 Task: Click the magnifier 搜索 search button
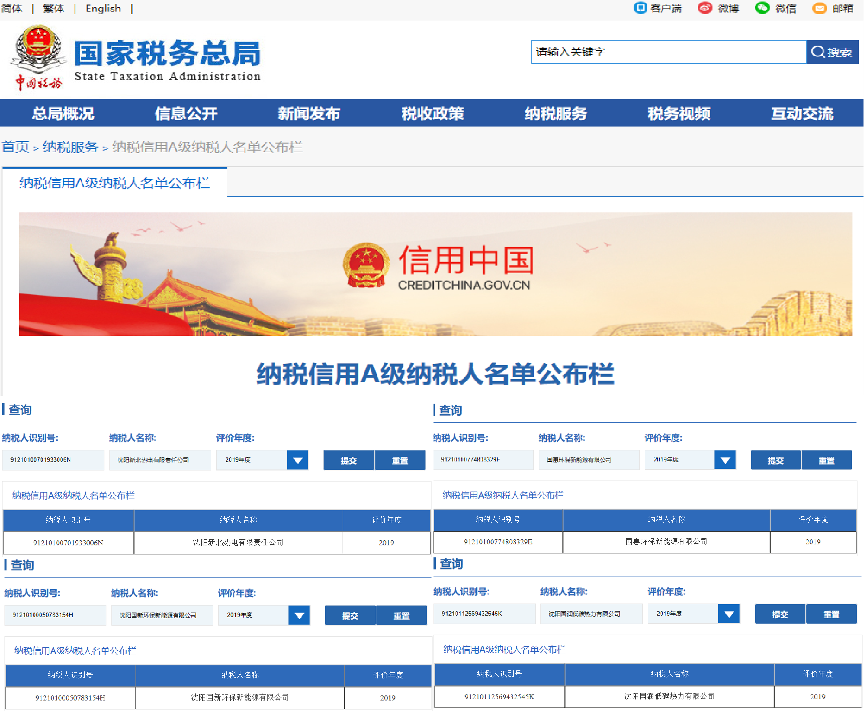pyautogui.click(x=832, y=52)
